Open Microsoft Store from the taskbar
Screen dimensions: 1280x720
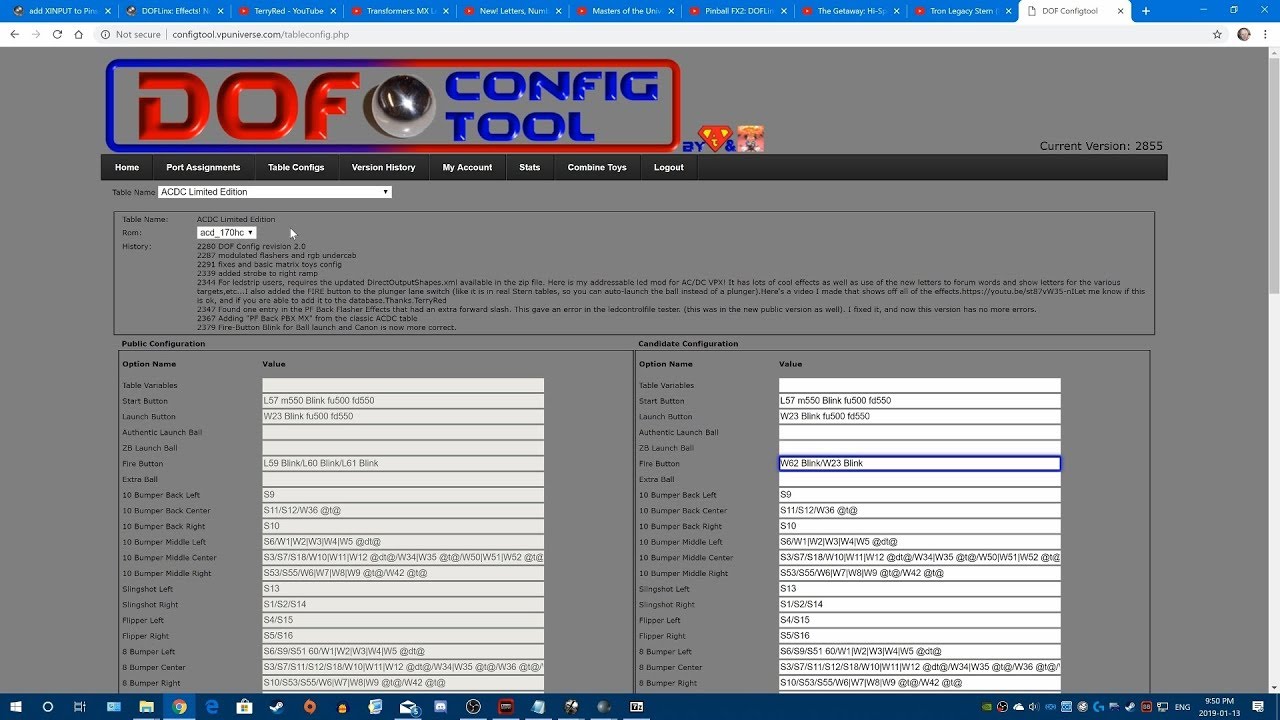(x=244, y=706)
